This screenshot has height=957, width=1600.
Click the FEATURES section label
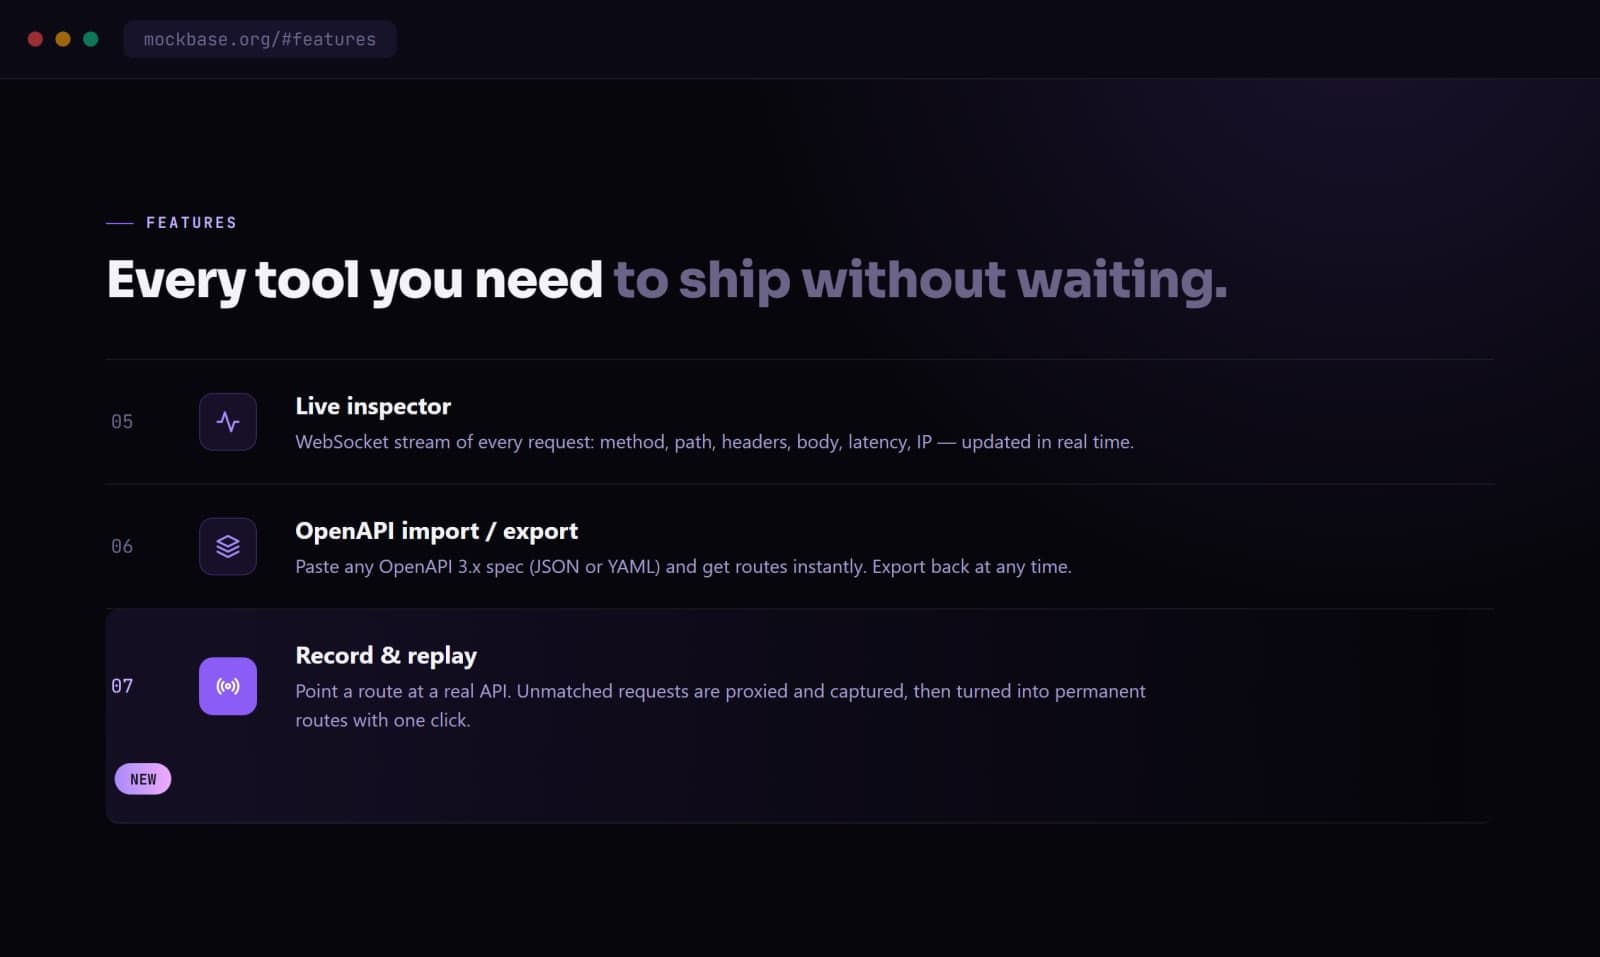click(x=192, y=223)
